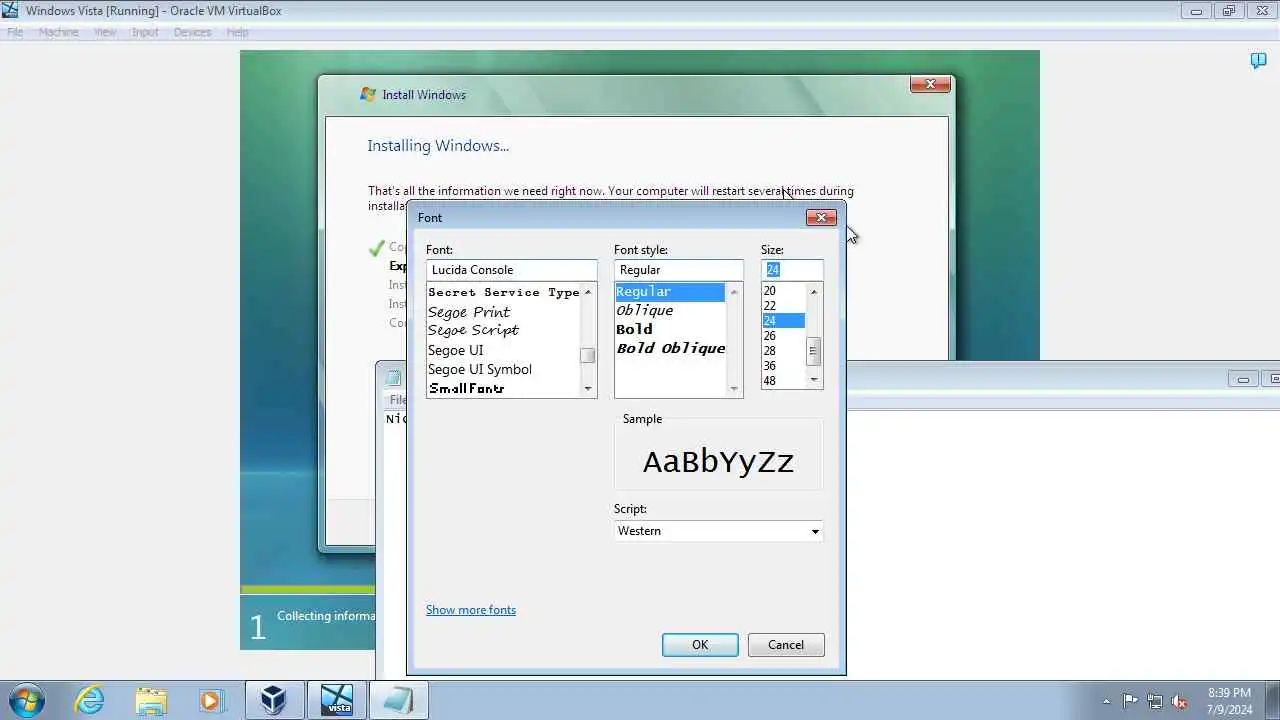Click the Notepad File menu
This screenshot has width=1280, height=720.
[x=397, y=400]
